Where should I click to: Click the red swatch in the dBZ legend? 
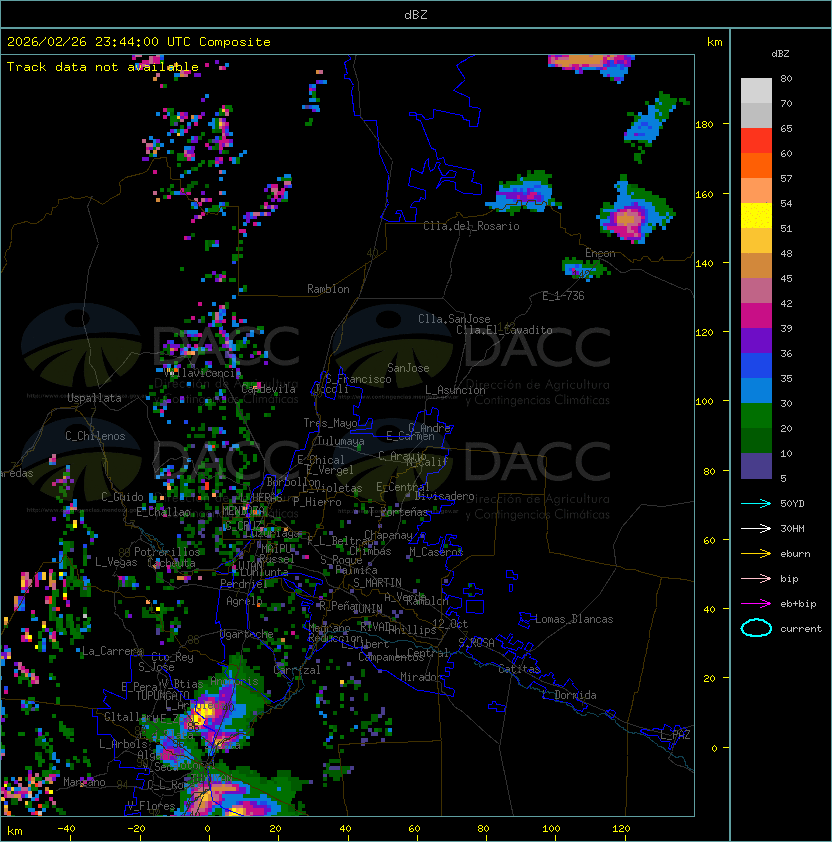click(756, 141)
